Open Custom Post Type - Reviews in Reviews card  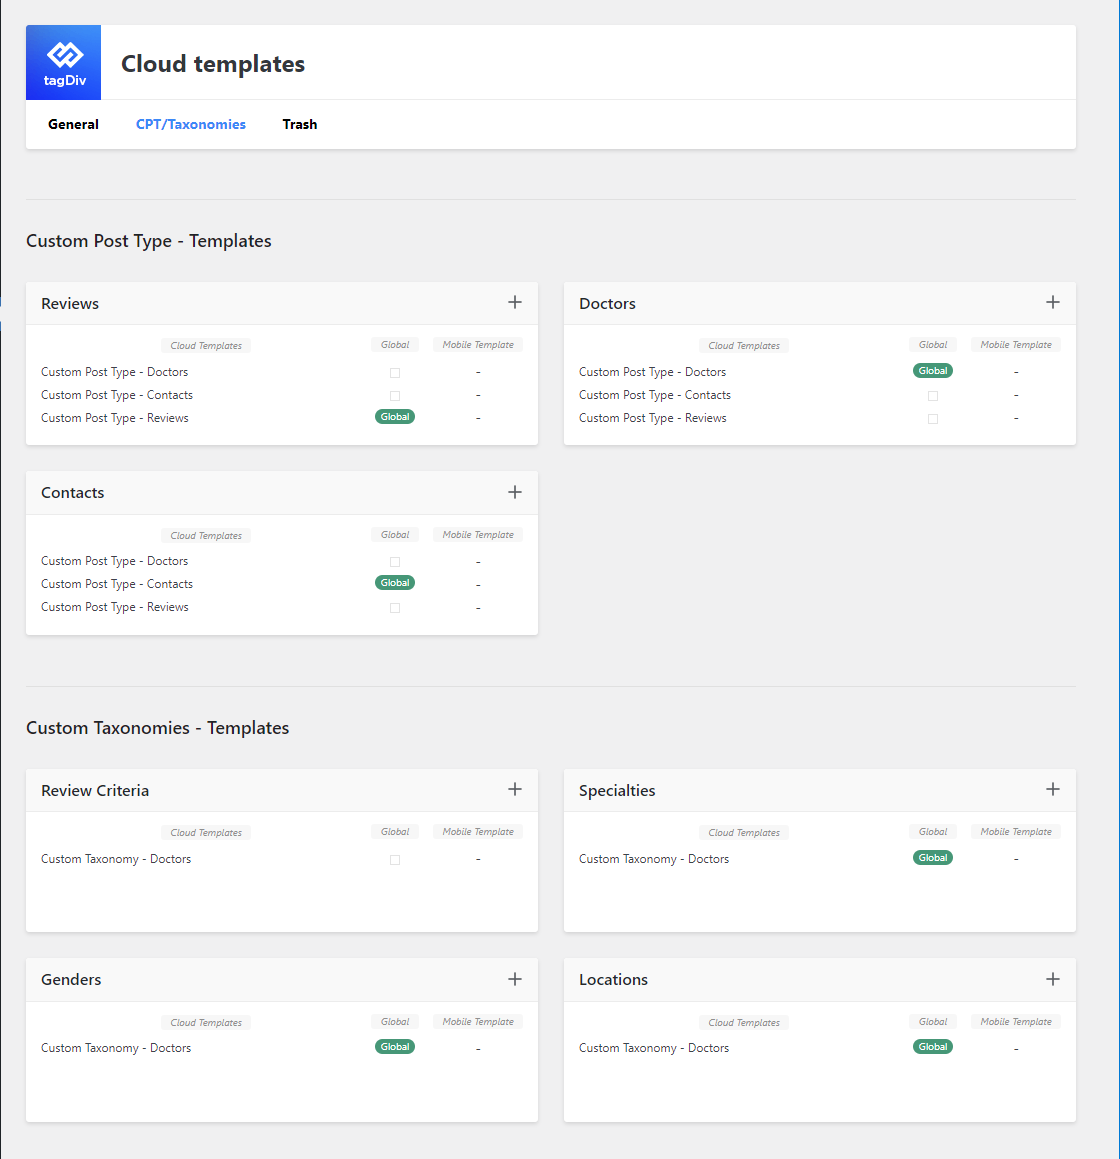click(x=115, y=418)
